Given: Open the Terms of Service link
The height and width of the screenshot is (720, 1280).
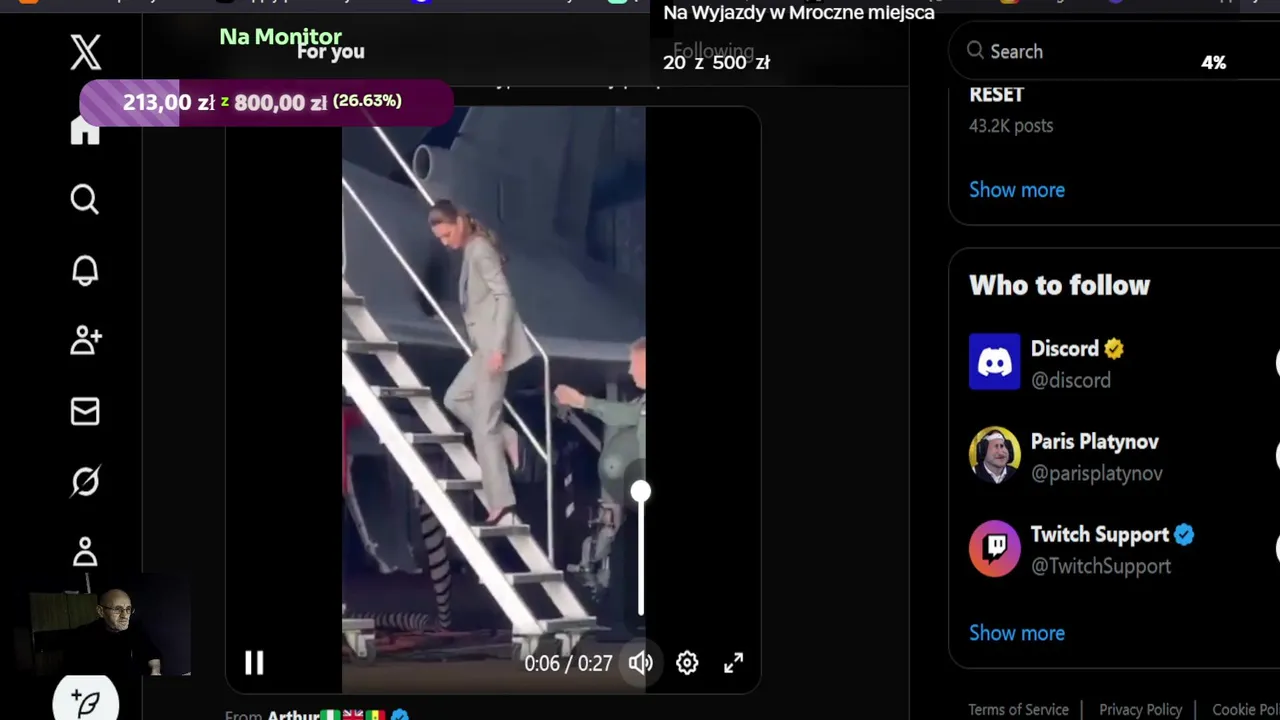Looking at the screenshot, I should (x=1018, y=709).
